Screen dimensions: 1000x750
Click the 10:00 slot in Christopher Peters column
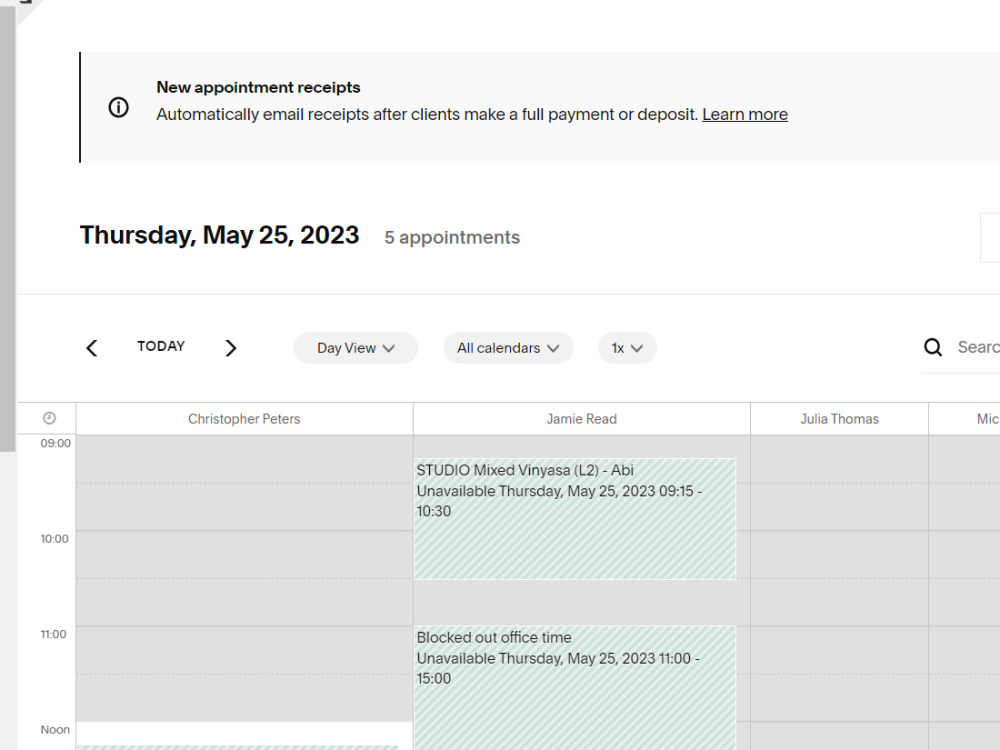pos(244,554)
